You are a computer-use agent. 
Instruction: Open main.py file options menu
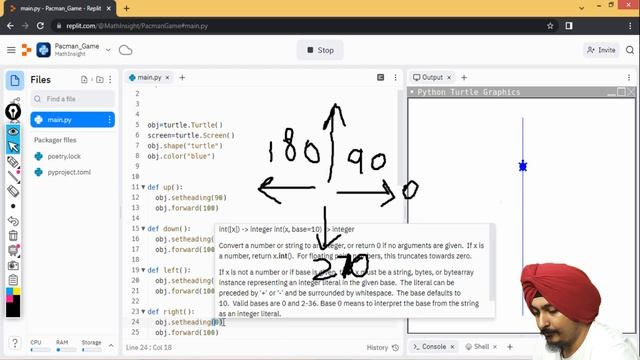[x=109, y=120]
